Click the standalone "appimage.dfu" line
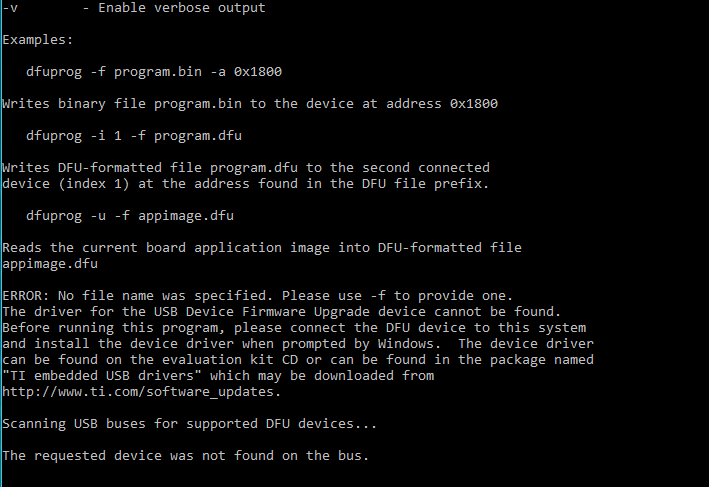Screen dimensions: 709x487 click(x=48, y=264)
